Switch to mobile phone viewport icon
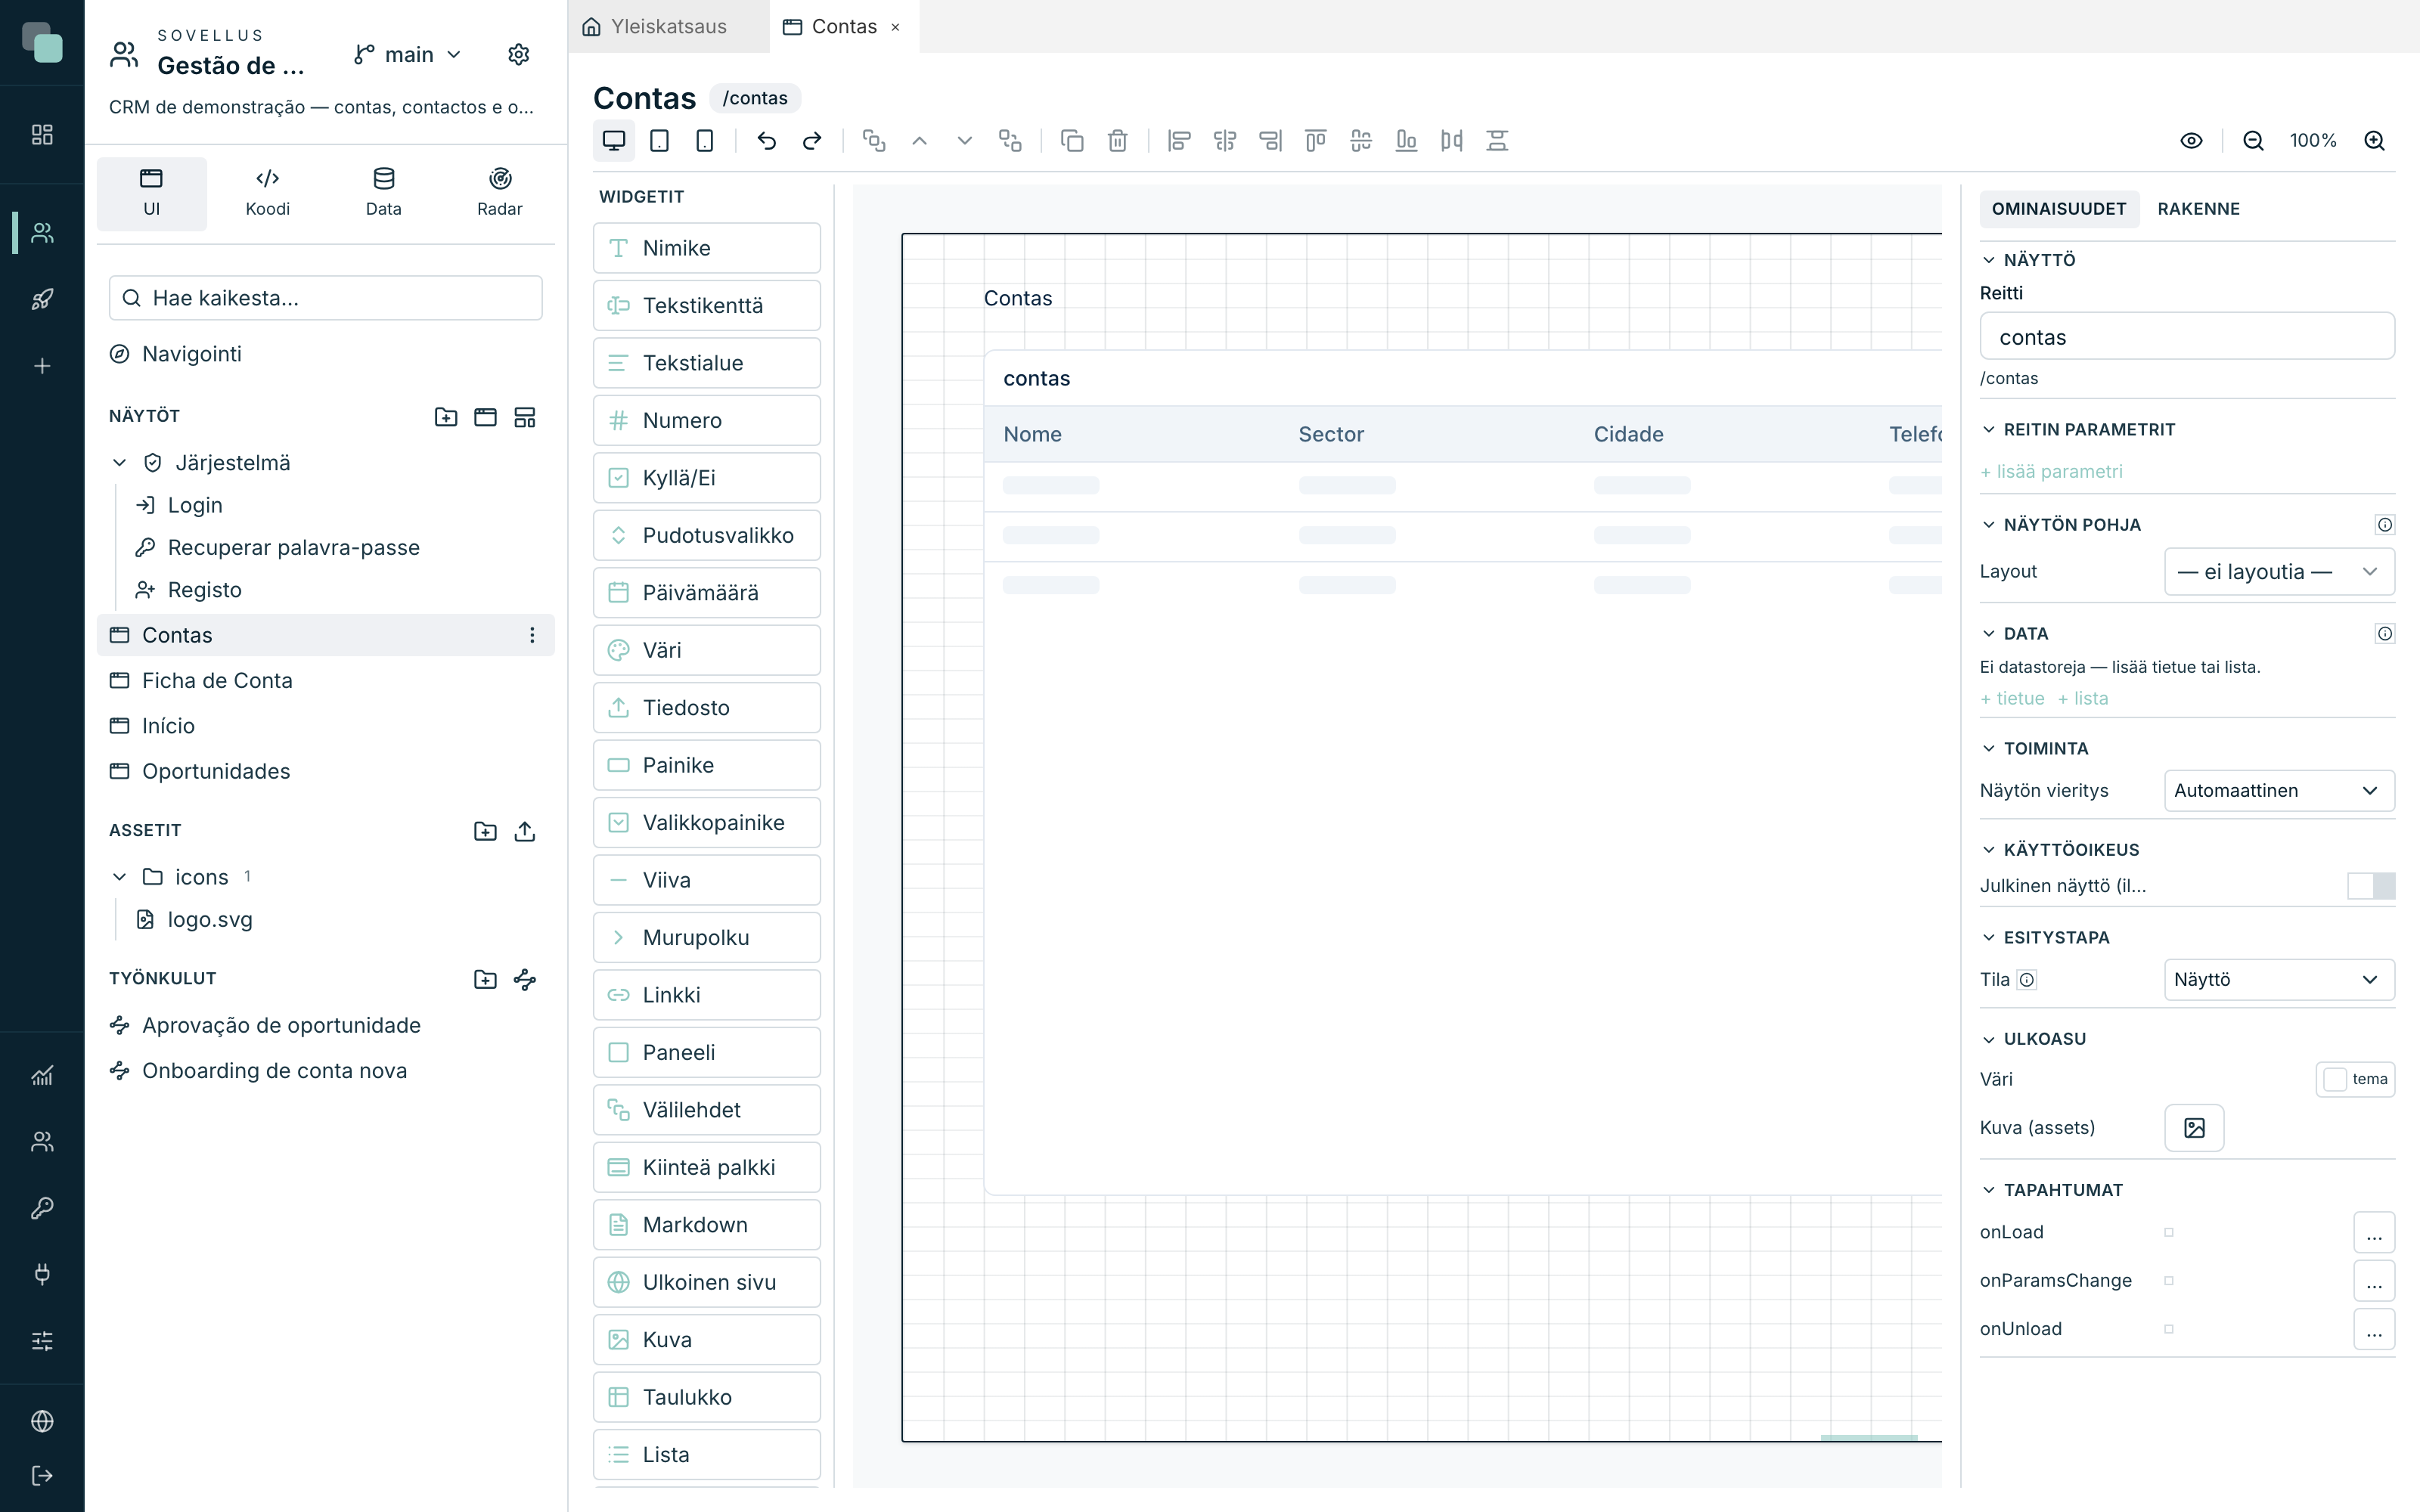 [x=705, y=141]
